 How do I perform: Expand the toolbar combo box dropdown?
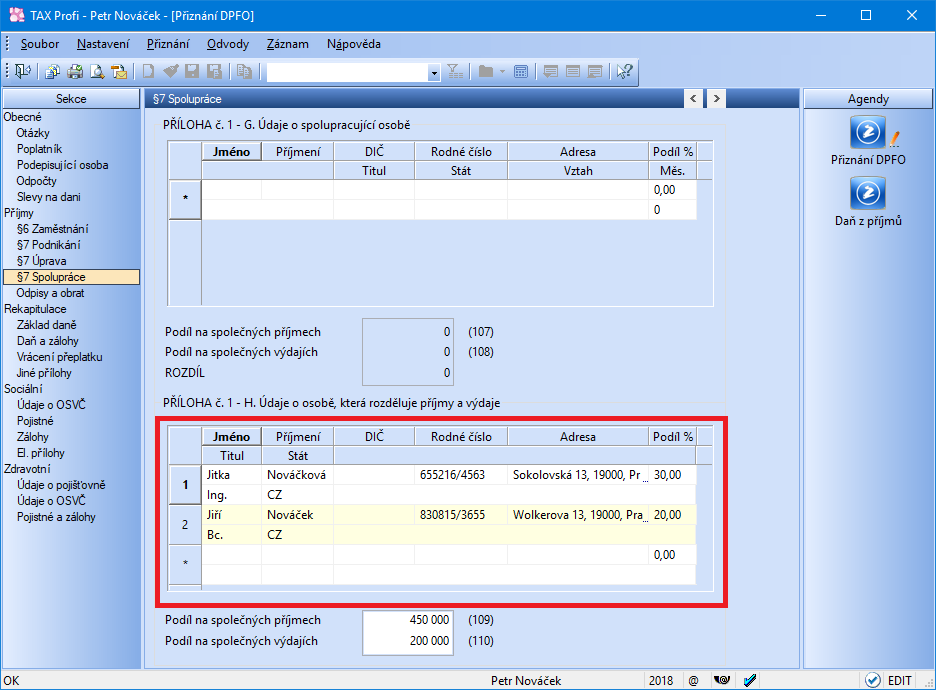pyautogui.click(x=434, y=72)
